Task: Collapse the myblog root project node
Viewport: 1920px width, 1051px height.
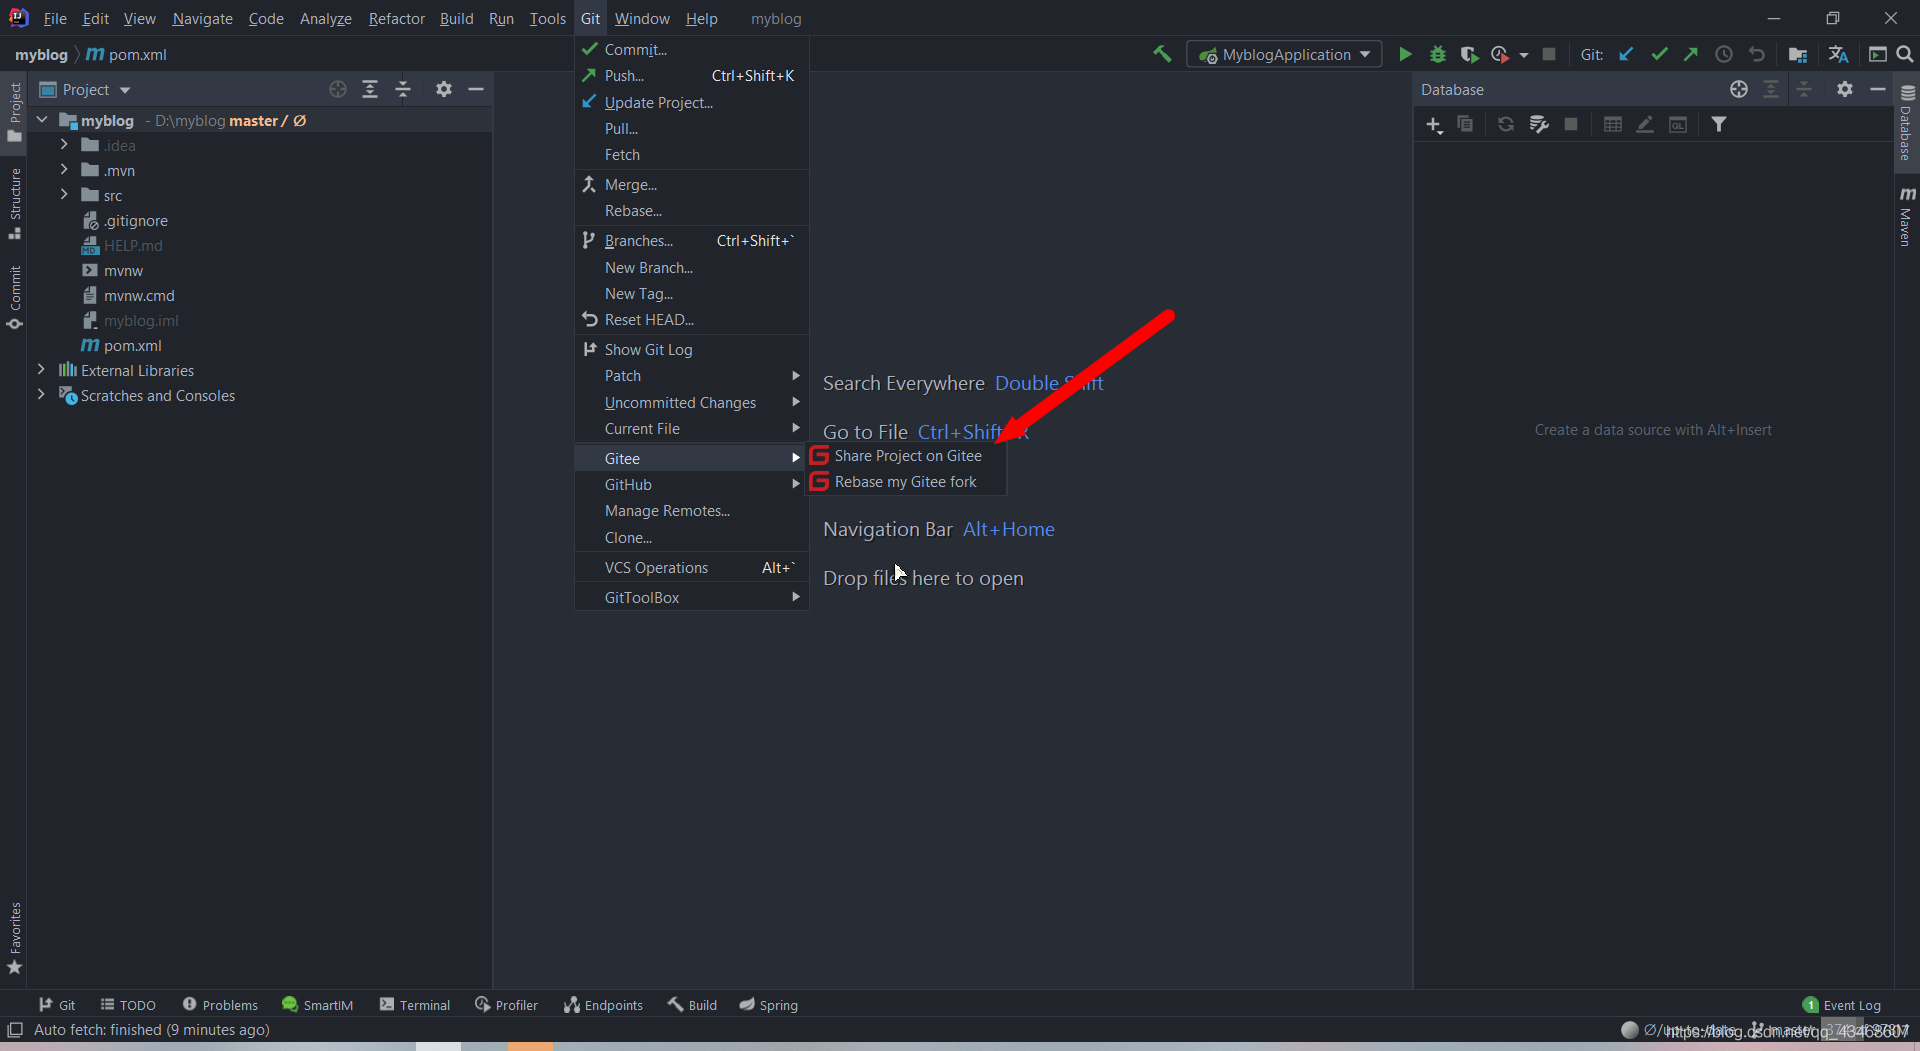Action: (42, 120)
